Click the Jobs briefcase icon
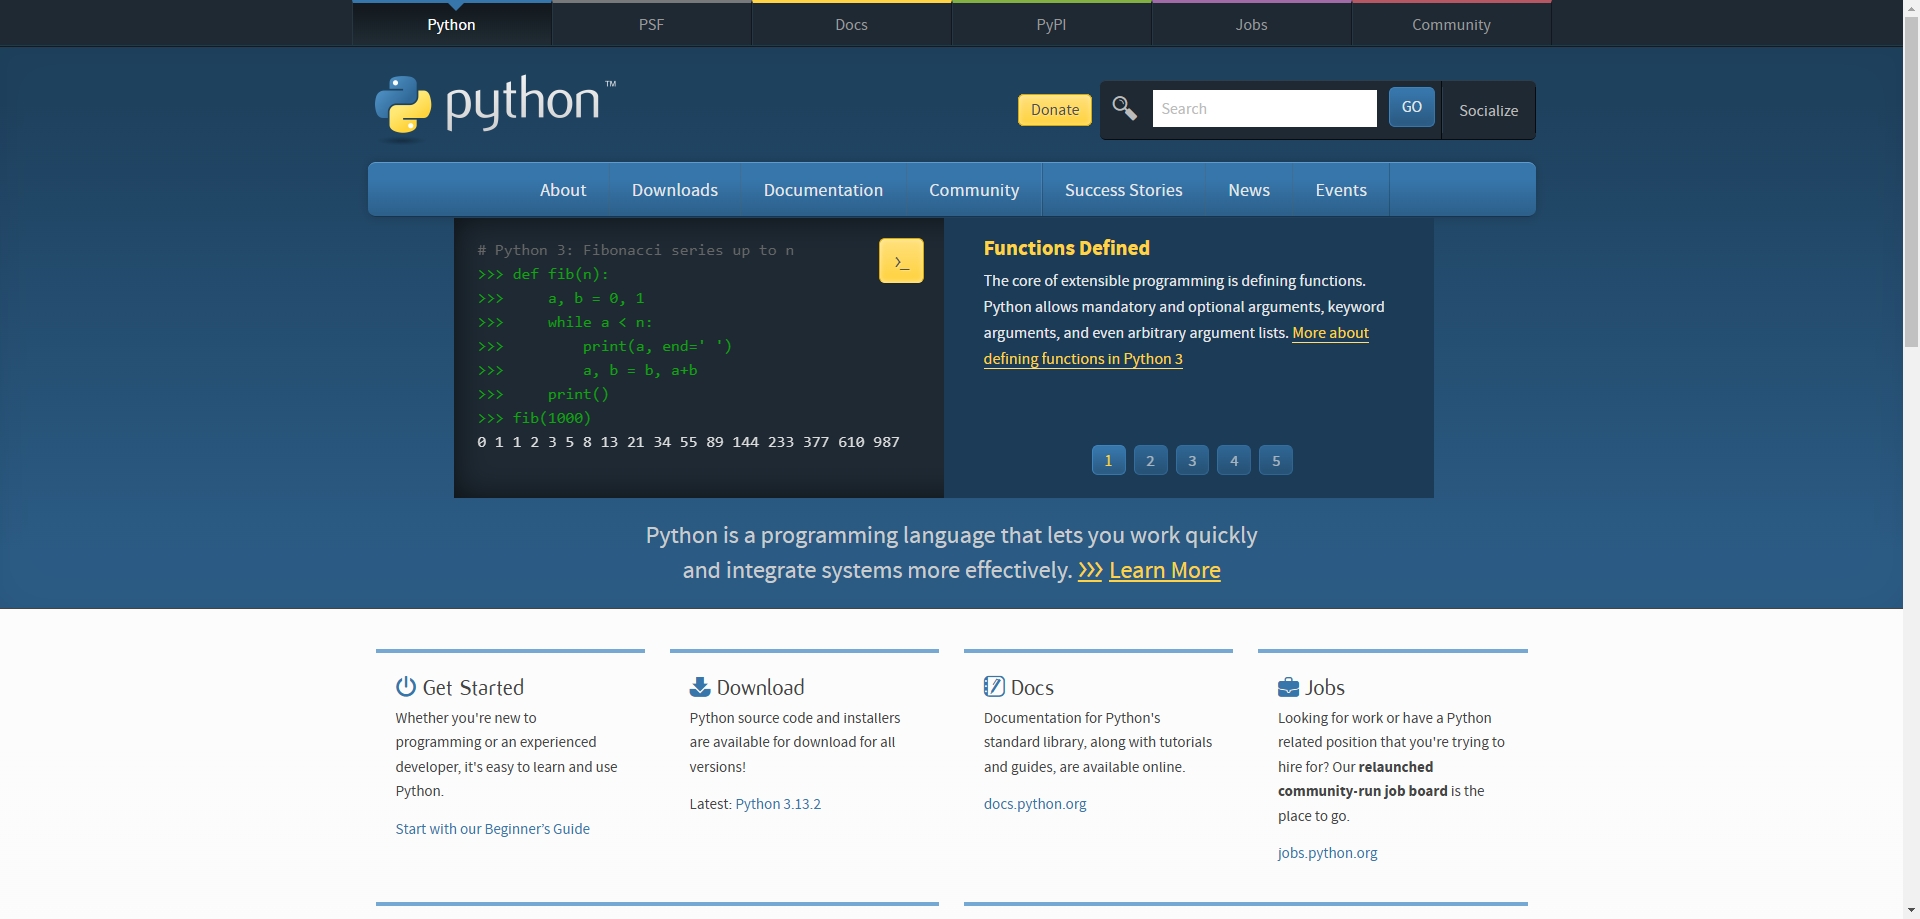The height and width of the screenshot is (919, 1920). click(1287, 686)
